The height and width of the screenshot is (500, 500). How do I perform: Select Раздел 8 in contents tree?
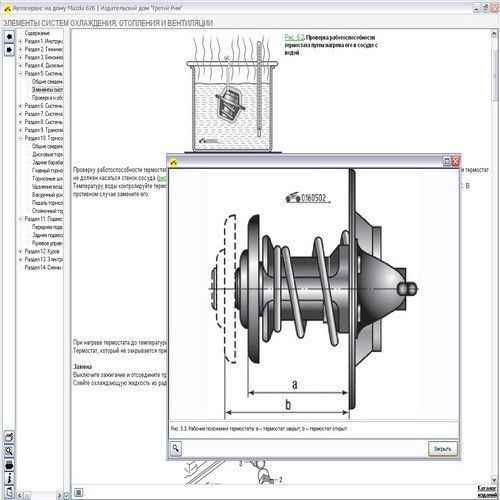point(44,122)
